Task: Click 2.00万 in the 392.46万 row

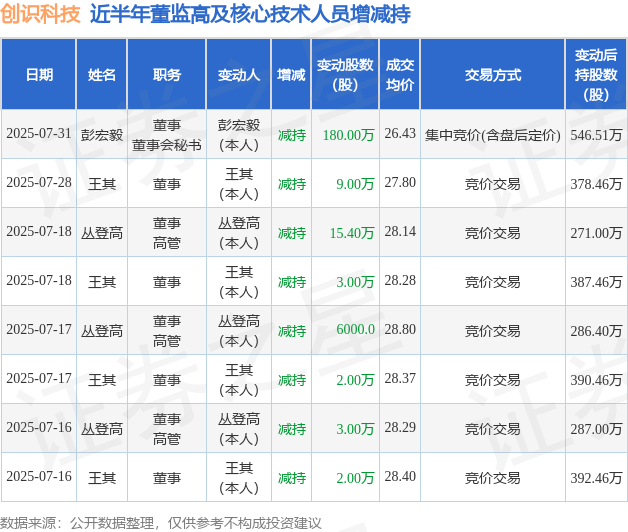Action: pyautogui.click(x=355, y=478)
